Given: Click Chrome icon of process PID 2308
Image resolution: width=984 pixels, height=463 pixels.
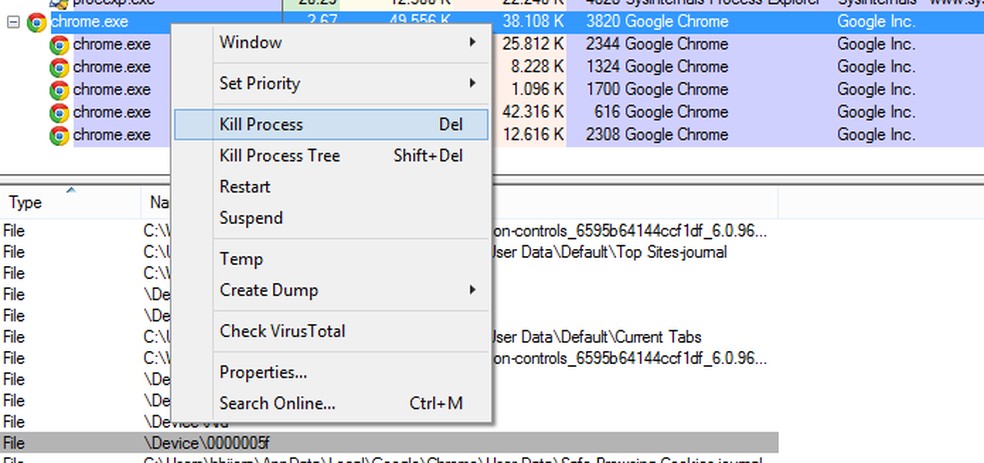Looking at the screenshot, I should click(x=60, y=136).
